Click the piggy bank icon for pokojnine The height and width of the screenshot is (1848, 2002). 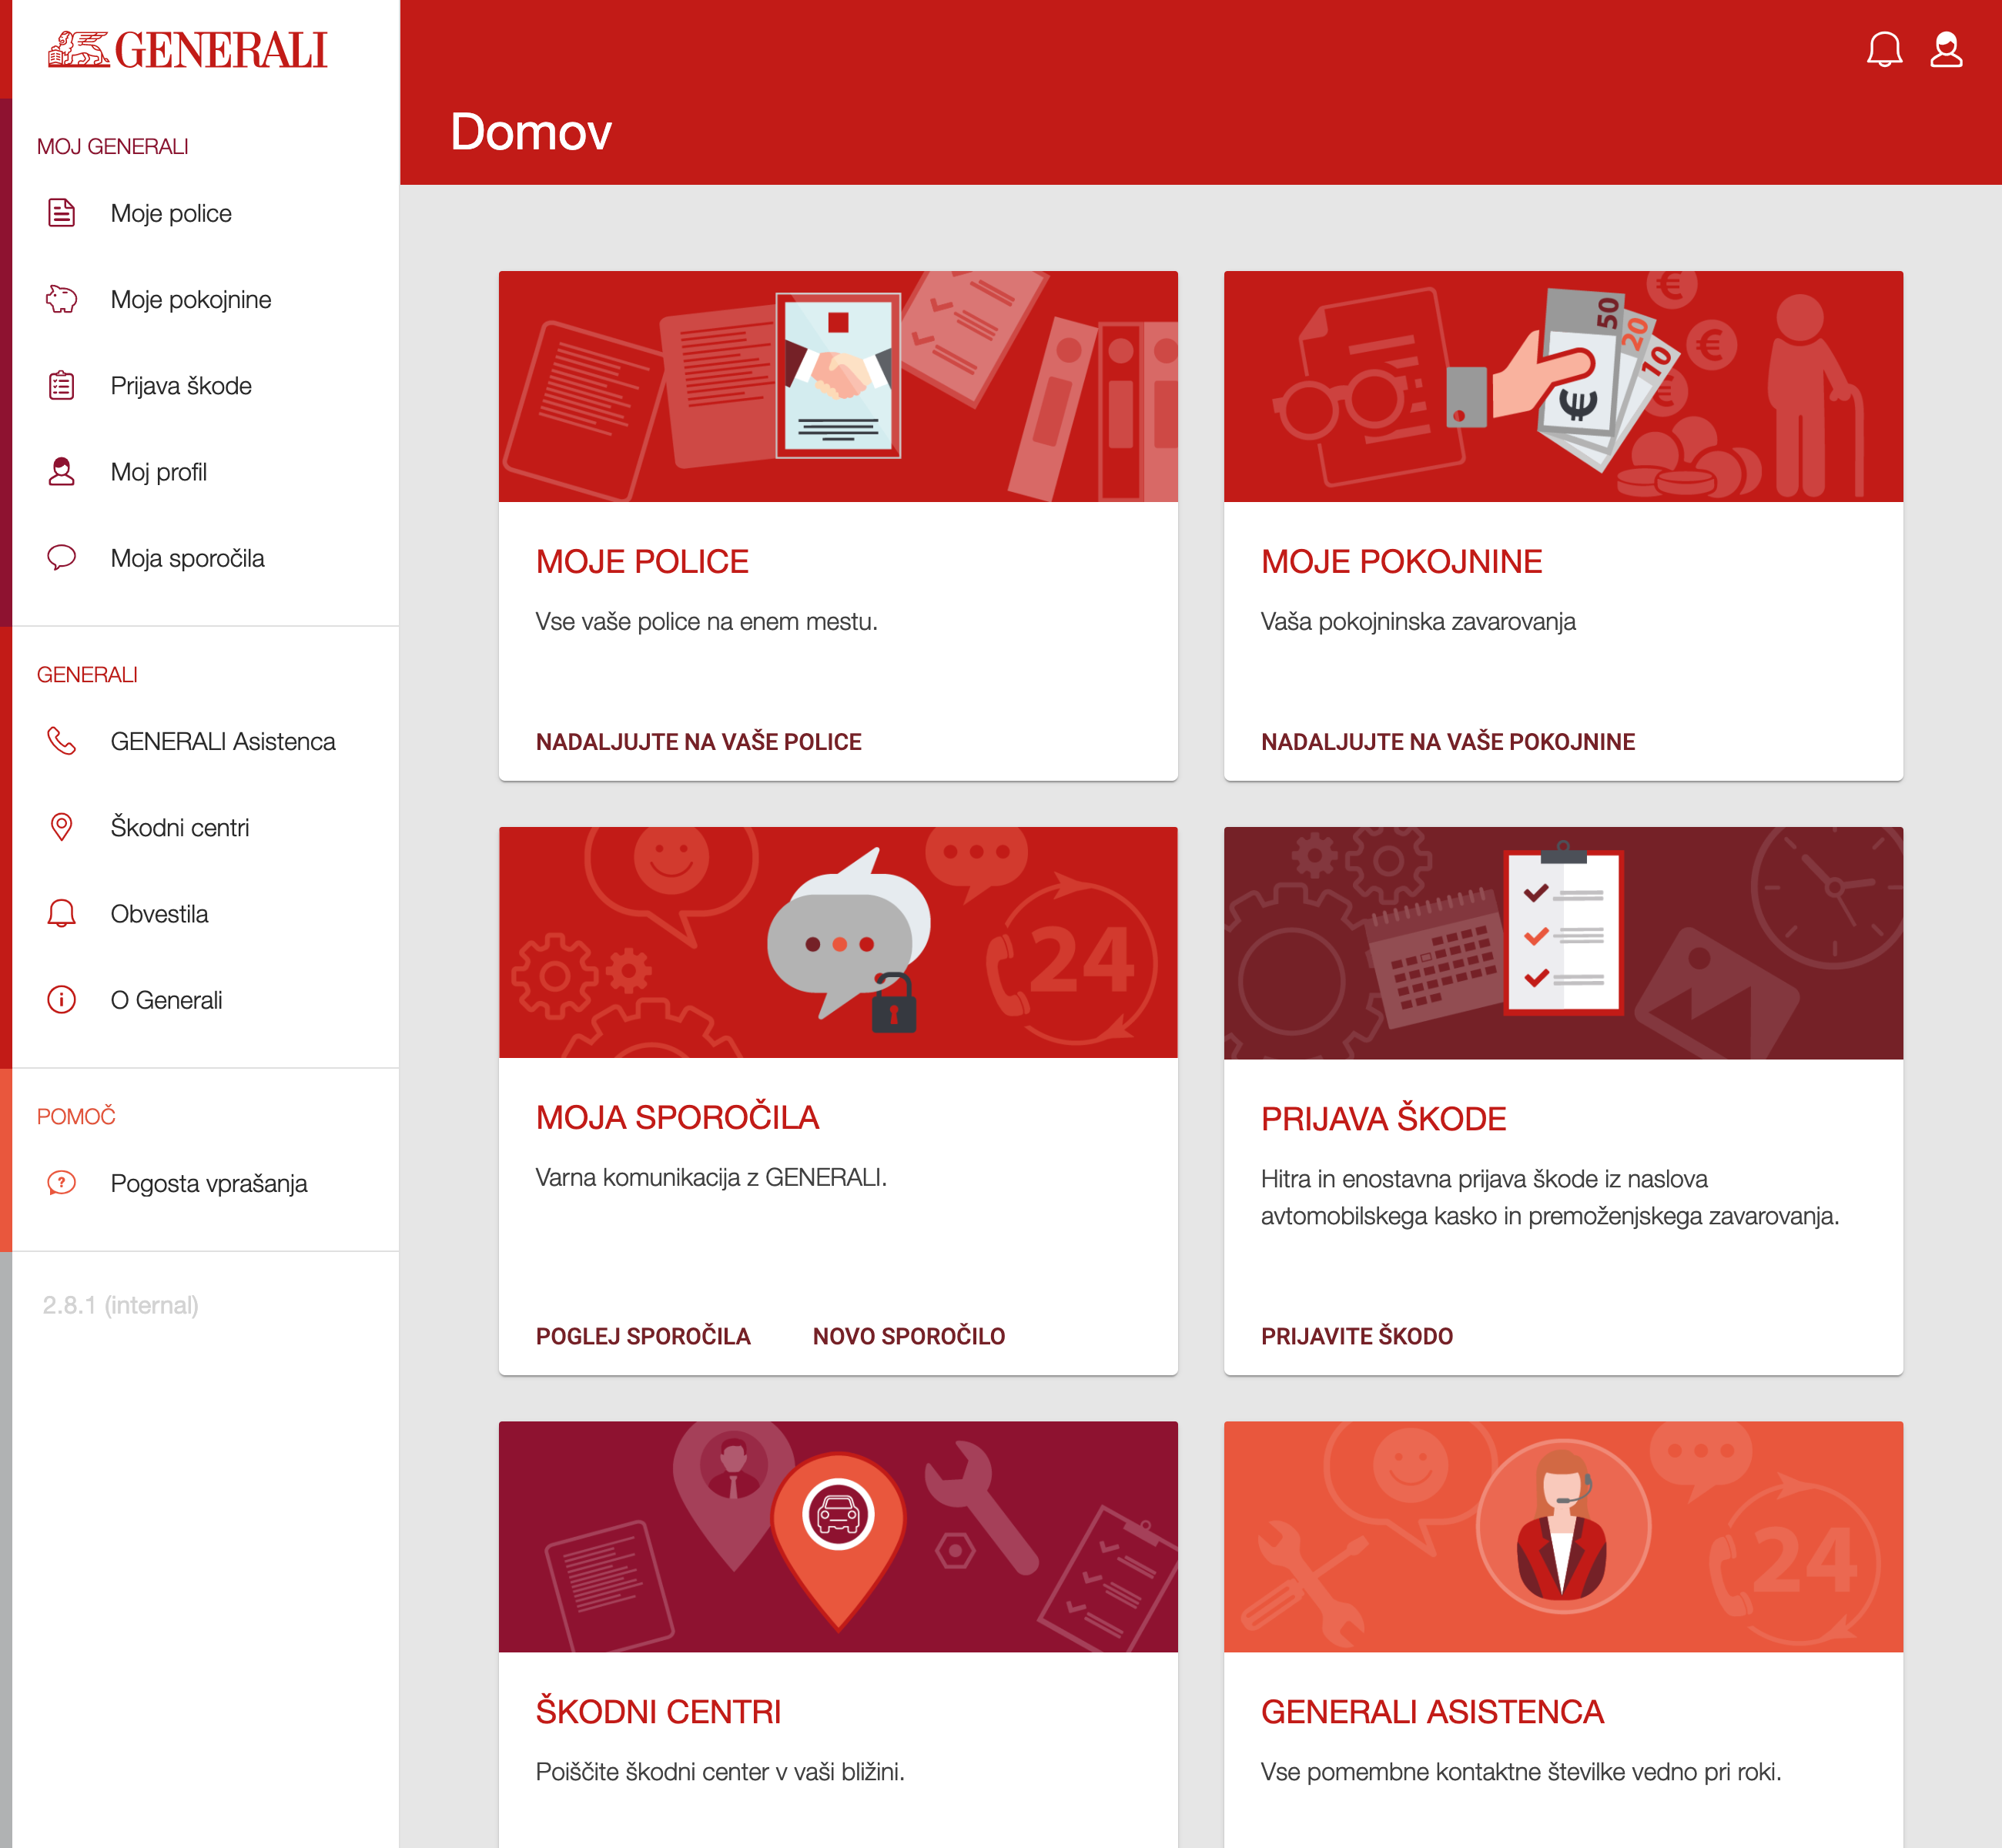click(62, 299)
